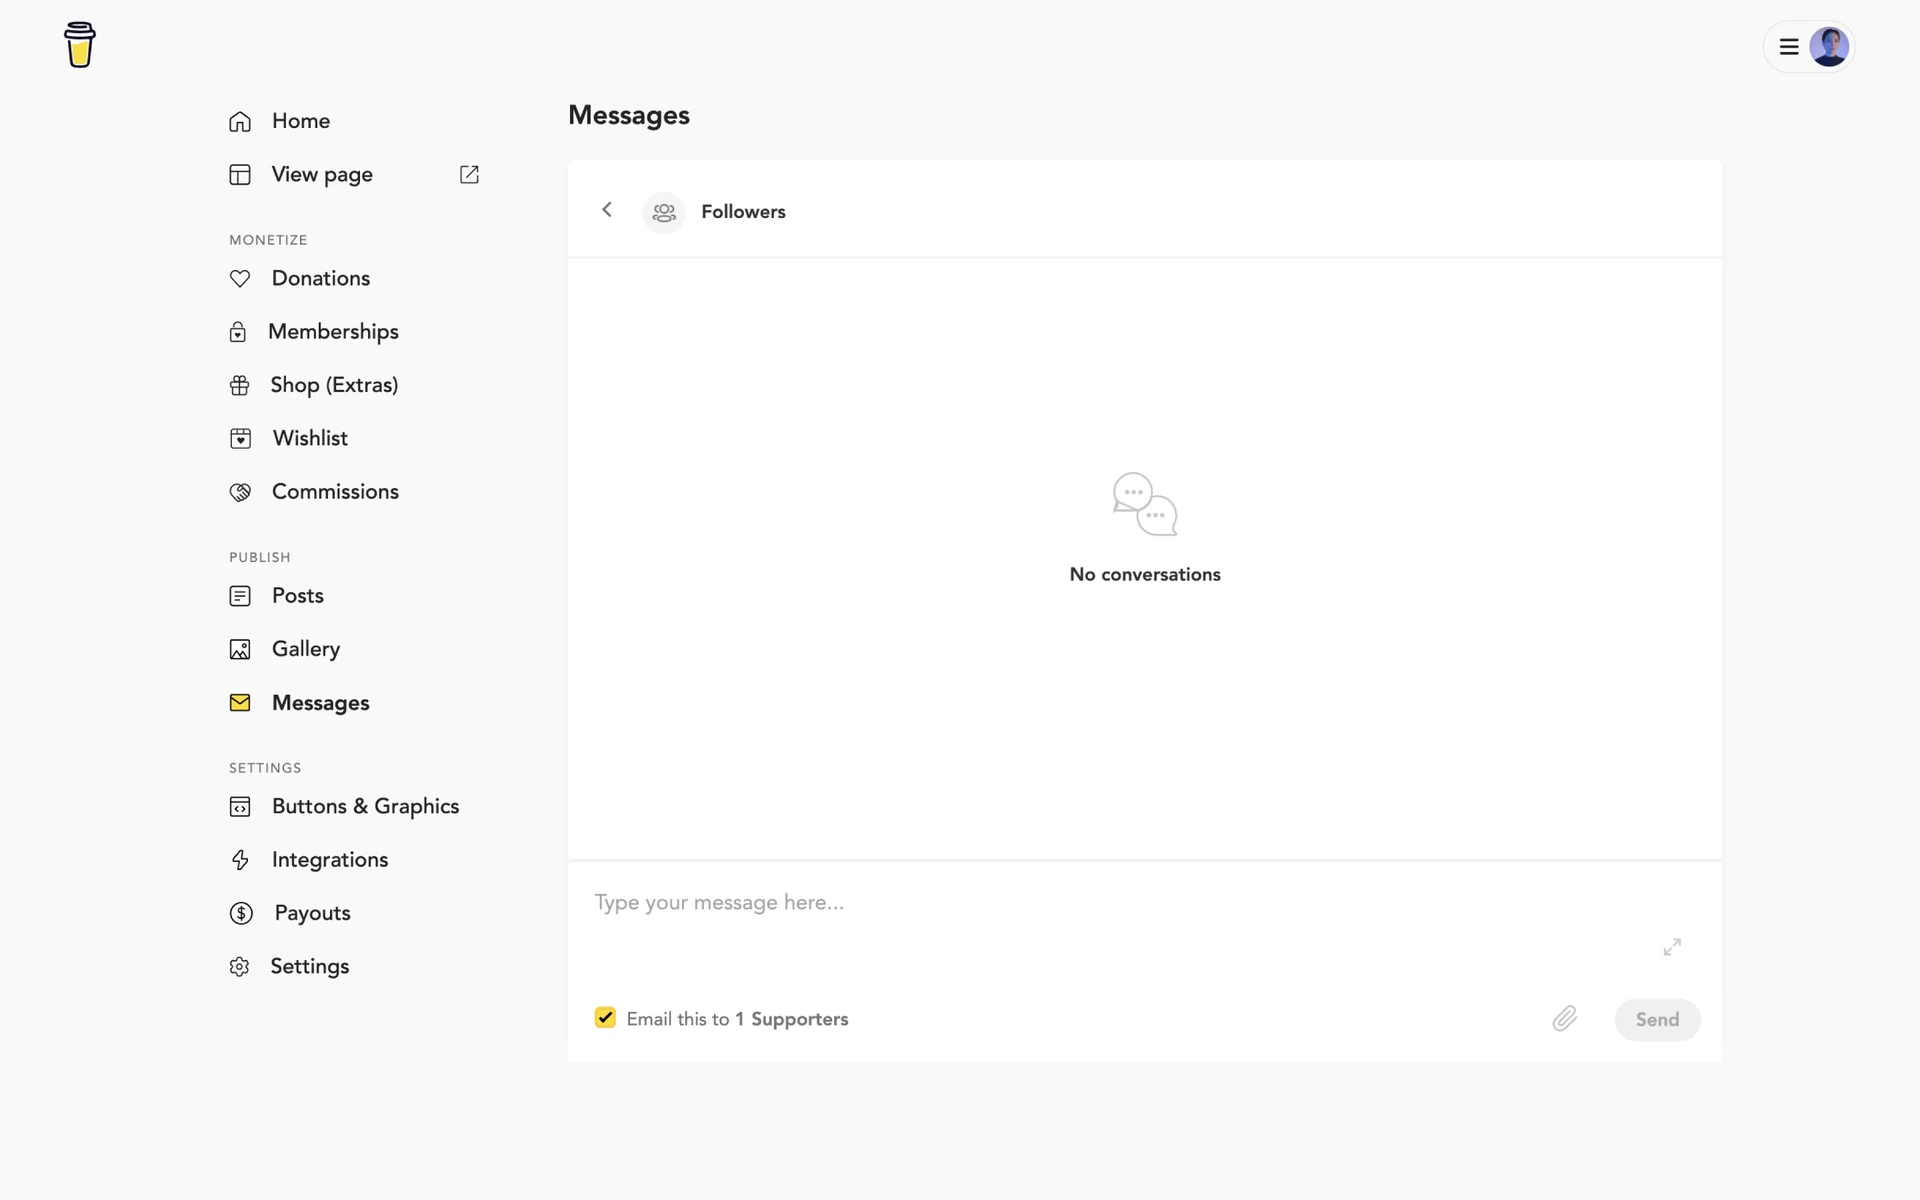
Task: Uncheck Email this to Supporters checkbox
Action: [605, 1018]
